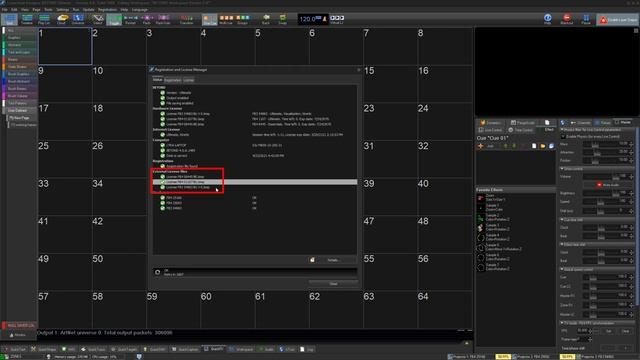This screenshot has height=360, width=640.
Task: Collapse the Show control section
Action: [562, 169]
